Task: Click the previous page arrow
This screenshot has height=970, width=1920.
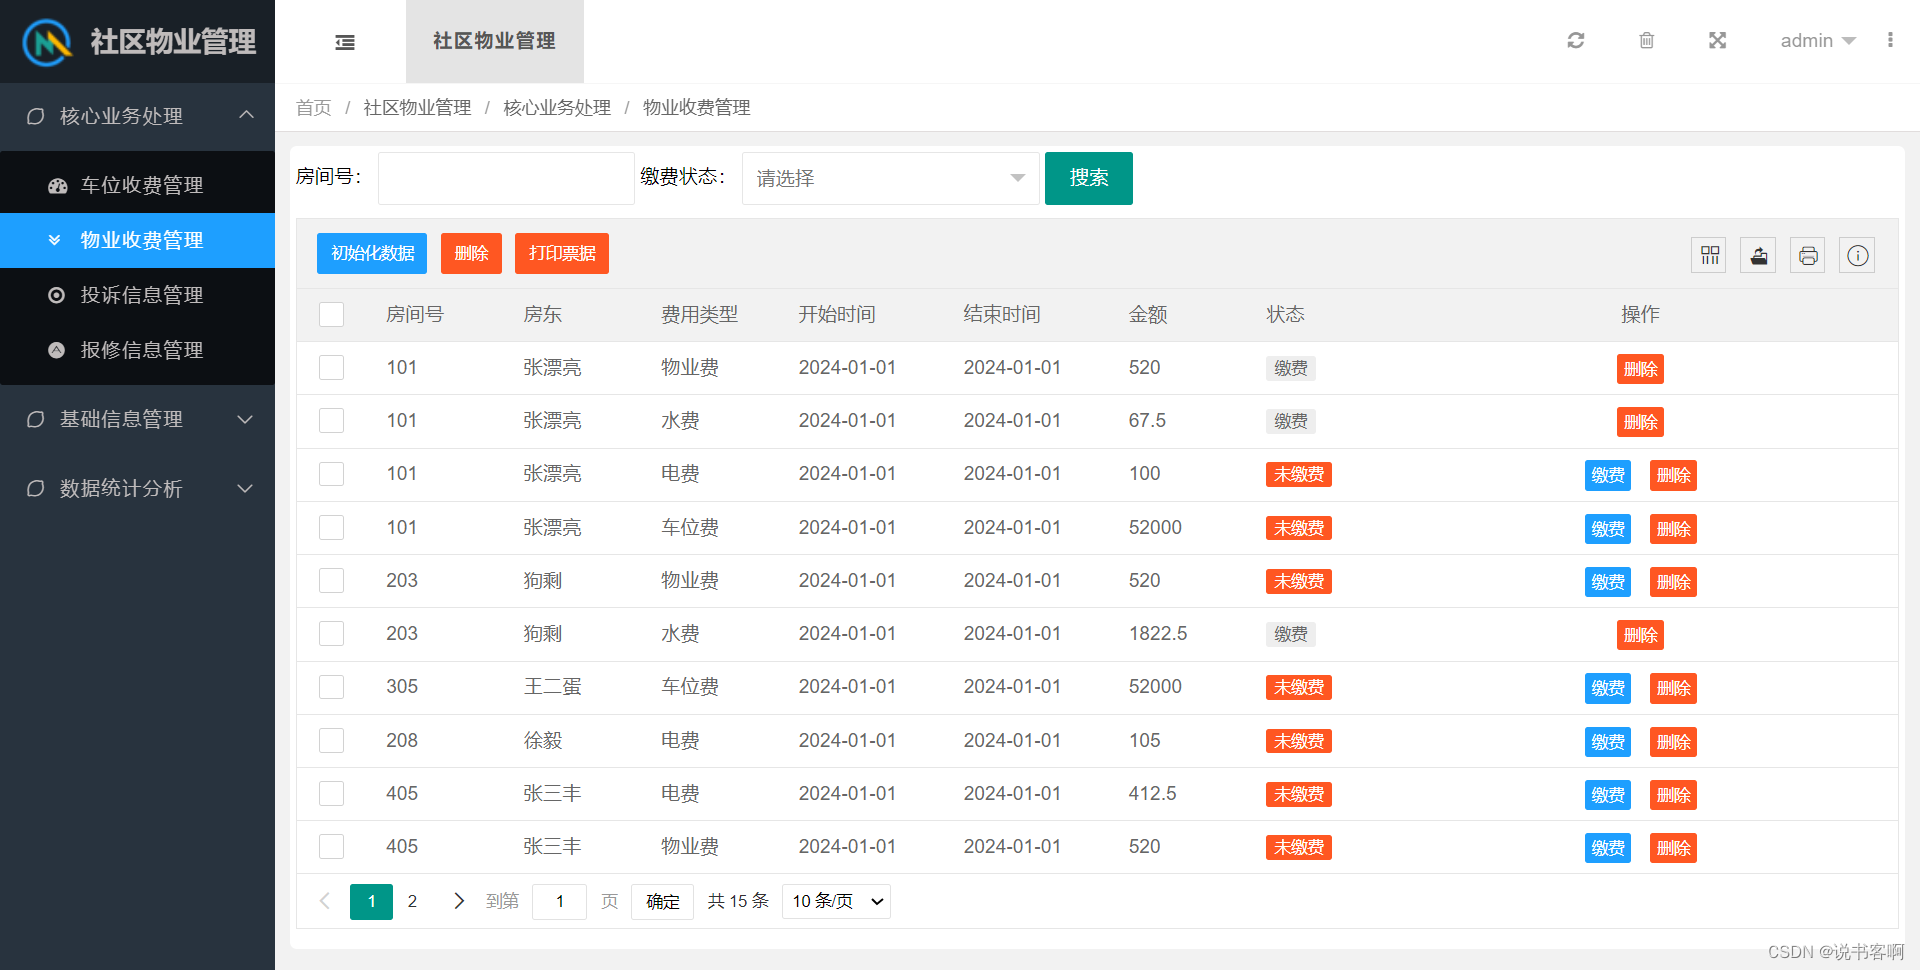Action: point(325,901)
